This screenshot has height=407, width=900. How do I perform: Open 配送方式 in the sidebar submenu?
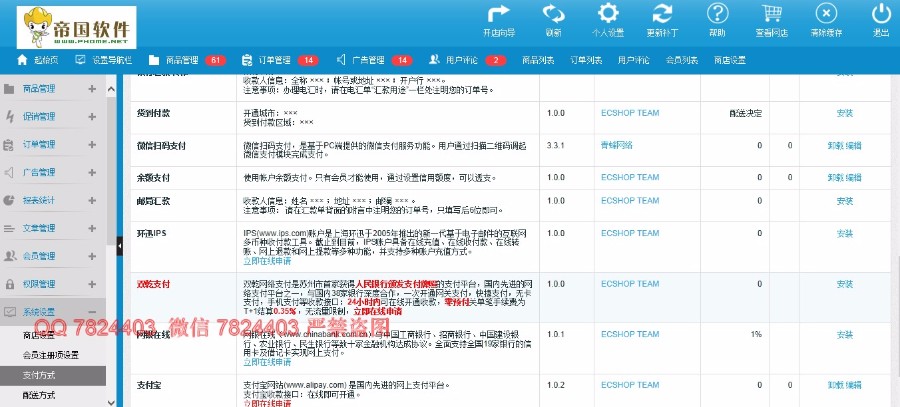pos(39,395)
